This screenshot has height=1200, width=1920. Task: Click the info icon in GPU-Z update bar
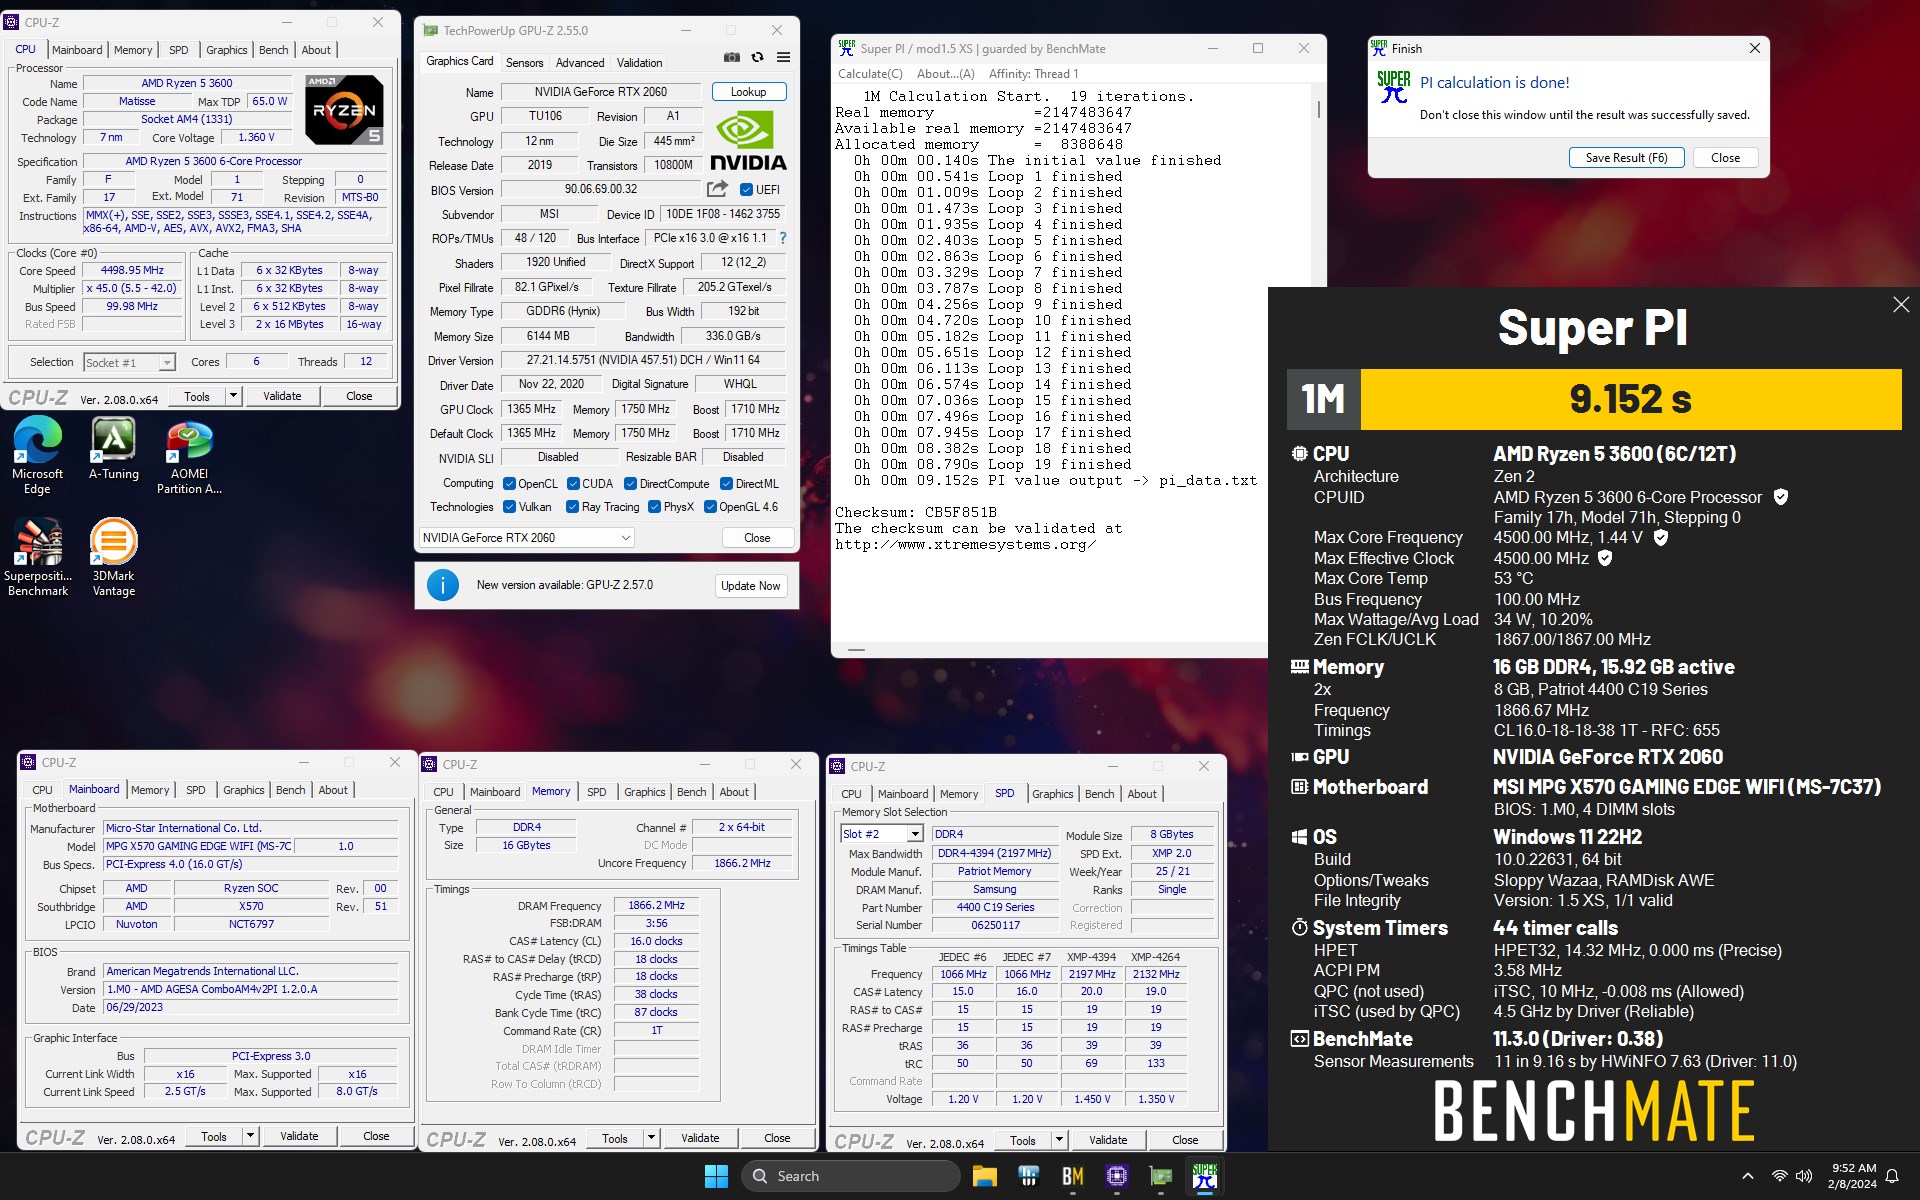coord(443,585)
